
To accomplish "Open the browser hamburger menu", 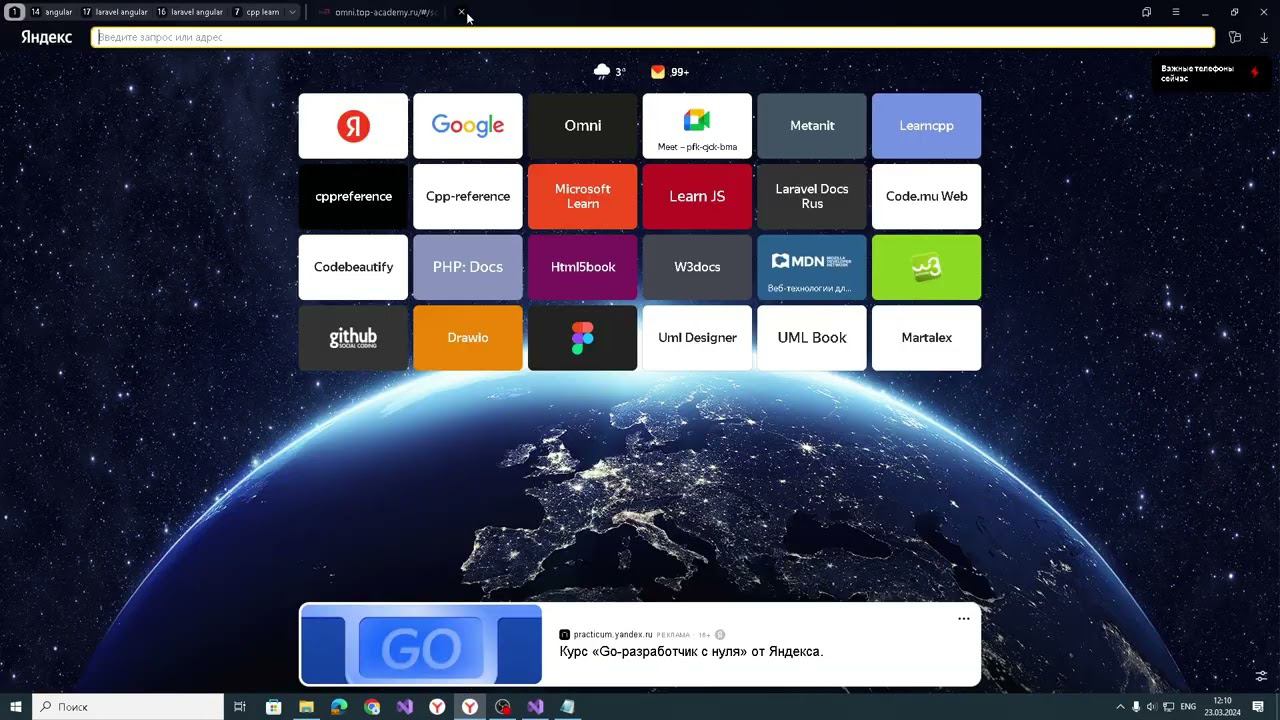I will [1176, 12].
